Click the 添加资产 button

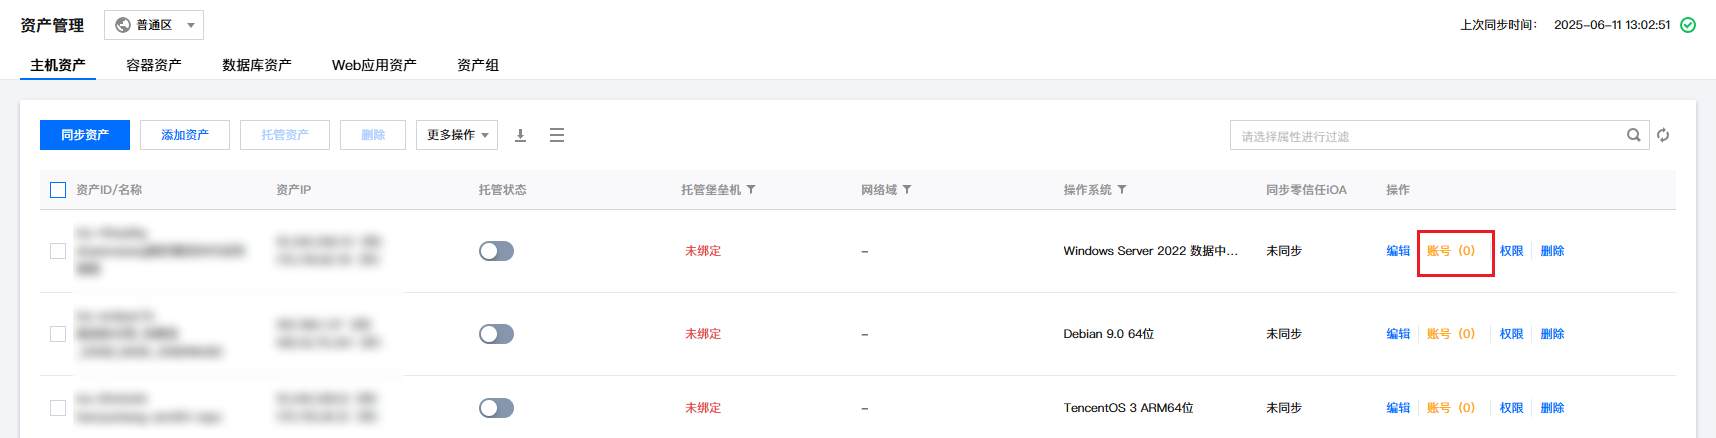(x=185, y=135)
